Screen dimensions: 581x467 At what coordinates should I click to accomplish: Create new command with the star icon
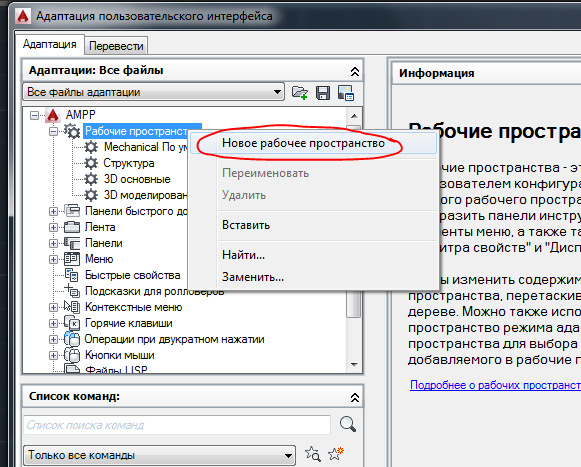click(x=336, y=453)
